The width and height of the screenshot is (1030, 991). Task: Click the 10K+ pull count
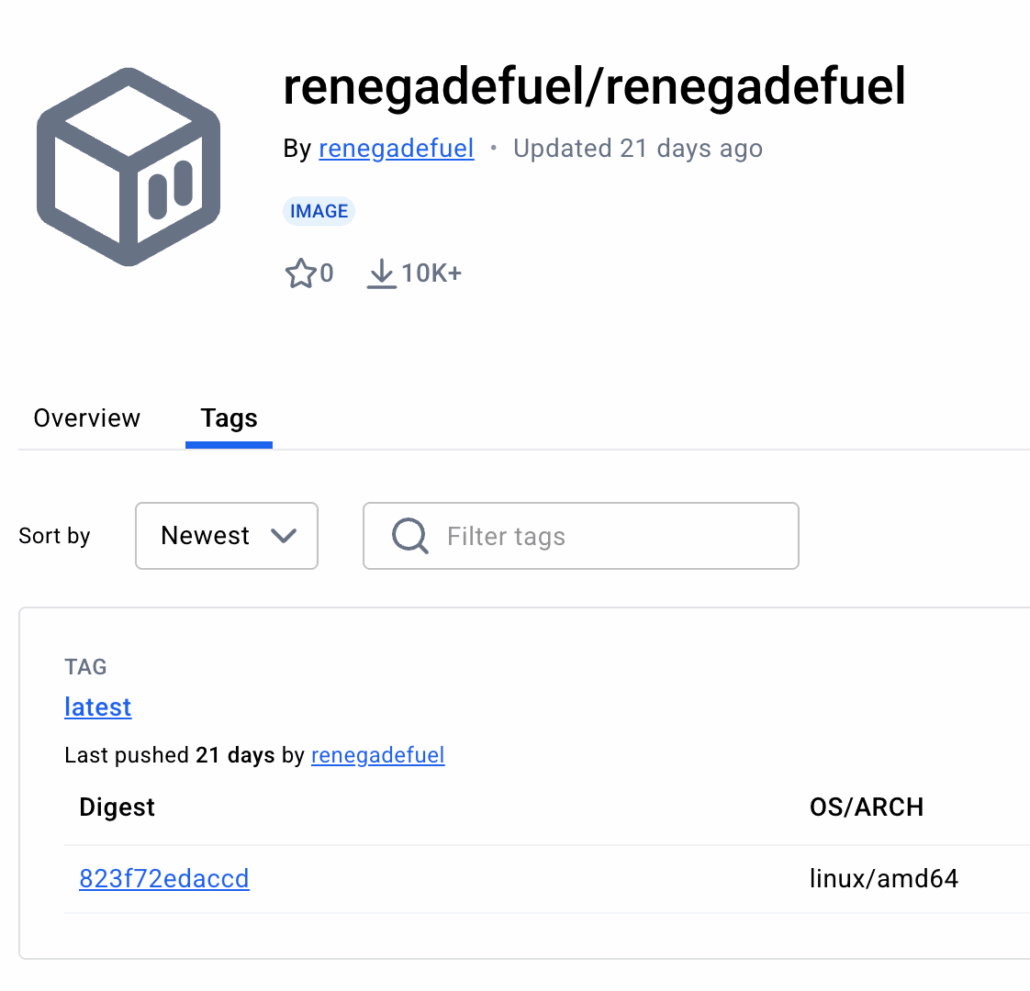click(x=431, y=273)
